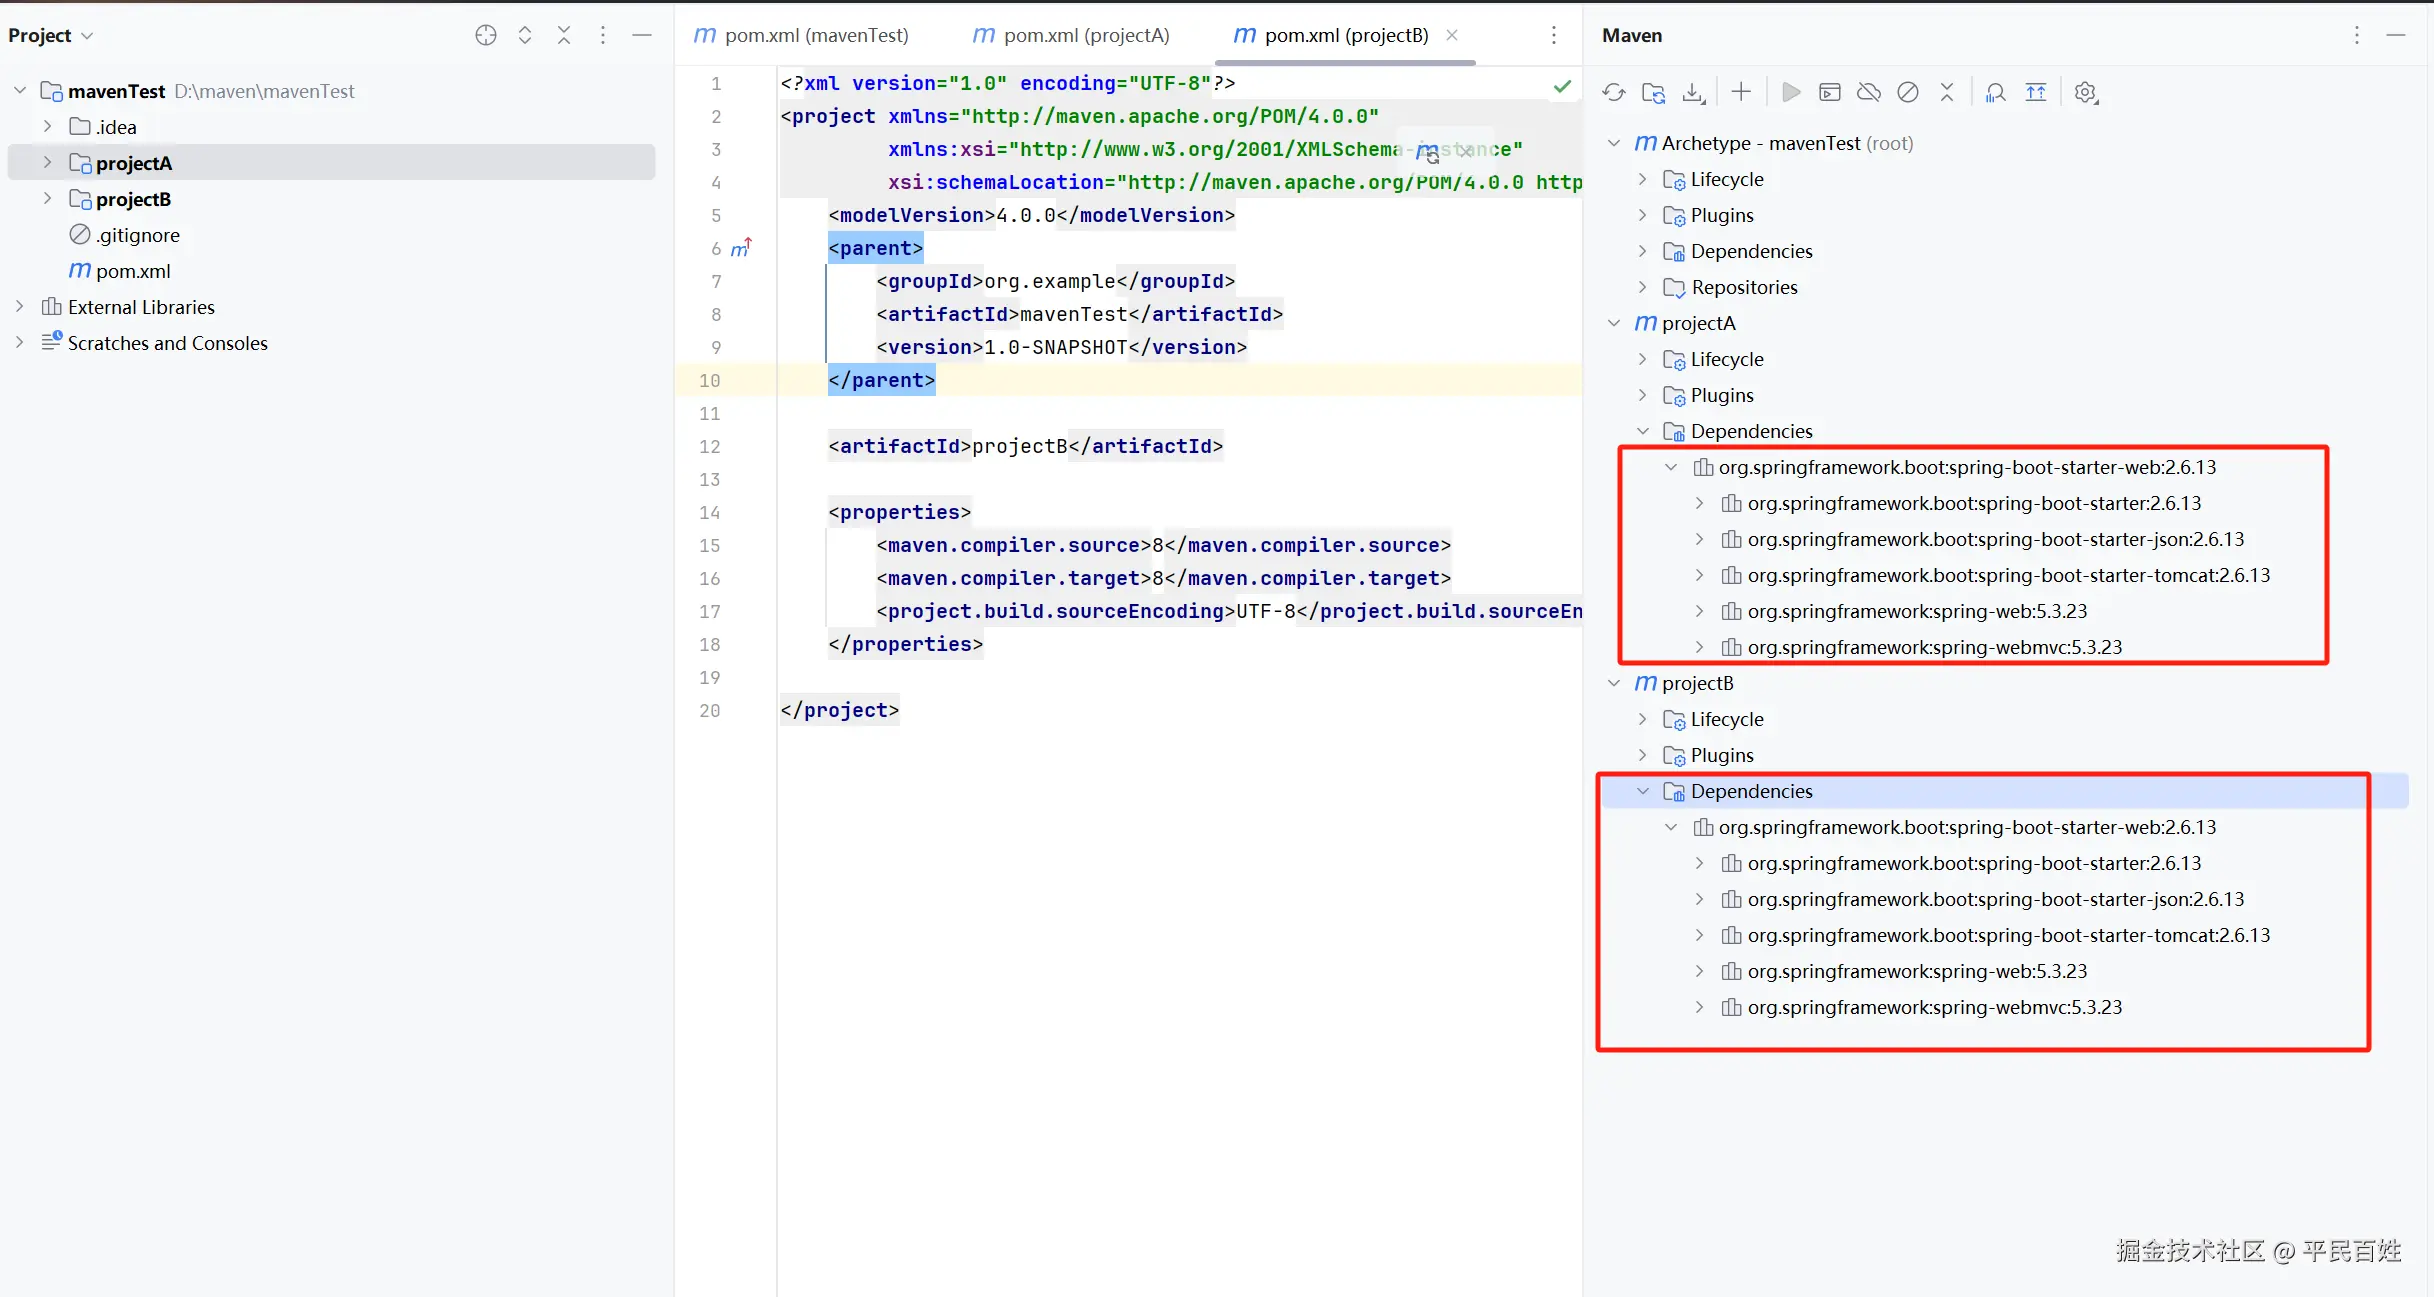Viewport: 2434px width, 1297px height.
Task: Add Maven project with plus icon
Action: tap(1741, 92)
